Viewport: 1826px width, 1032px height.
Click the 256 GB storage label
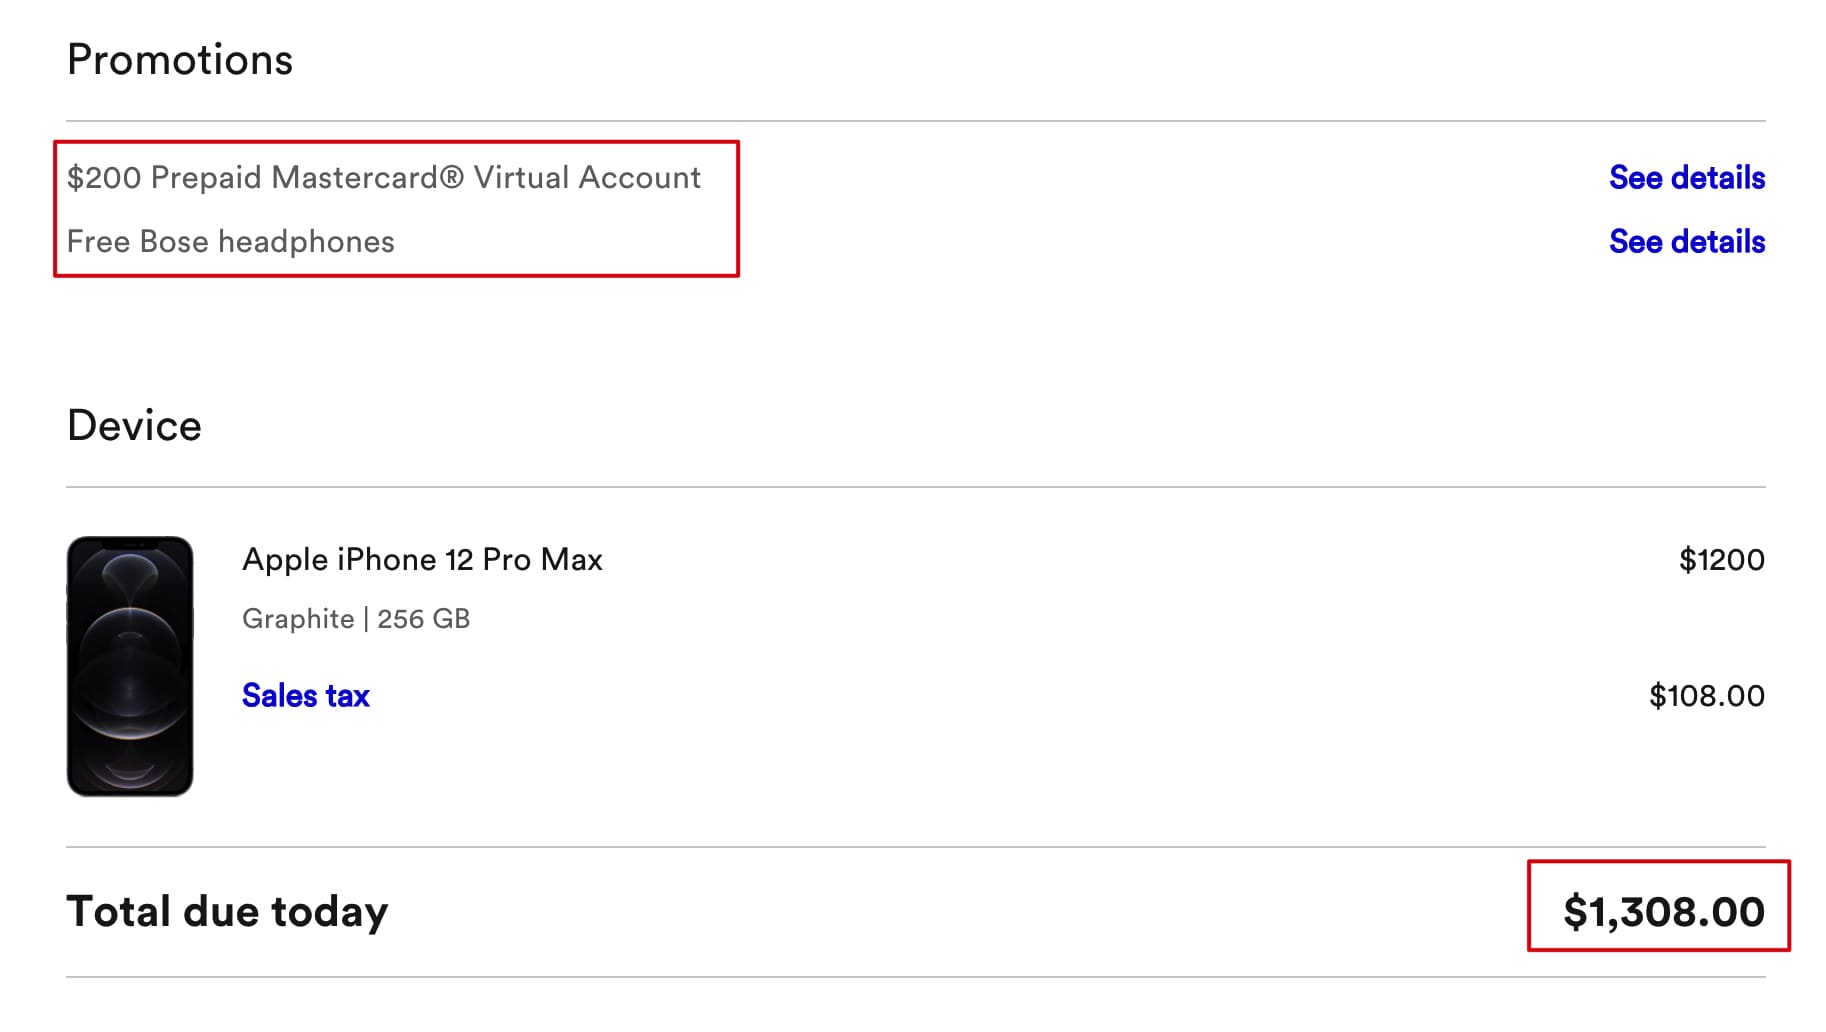tap(423, 619)
